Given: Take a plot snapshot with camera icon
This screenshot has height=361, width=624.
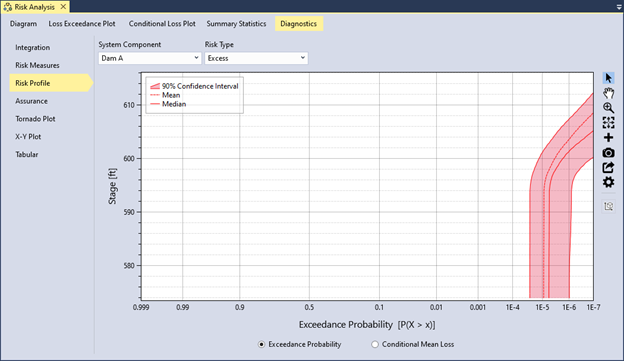Looking at the screenshot, I should (608, 153).
